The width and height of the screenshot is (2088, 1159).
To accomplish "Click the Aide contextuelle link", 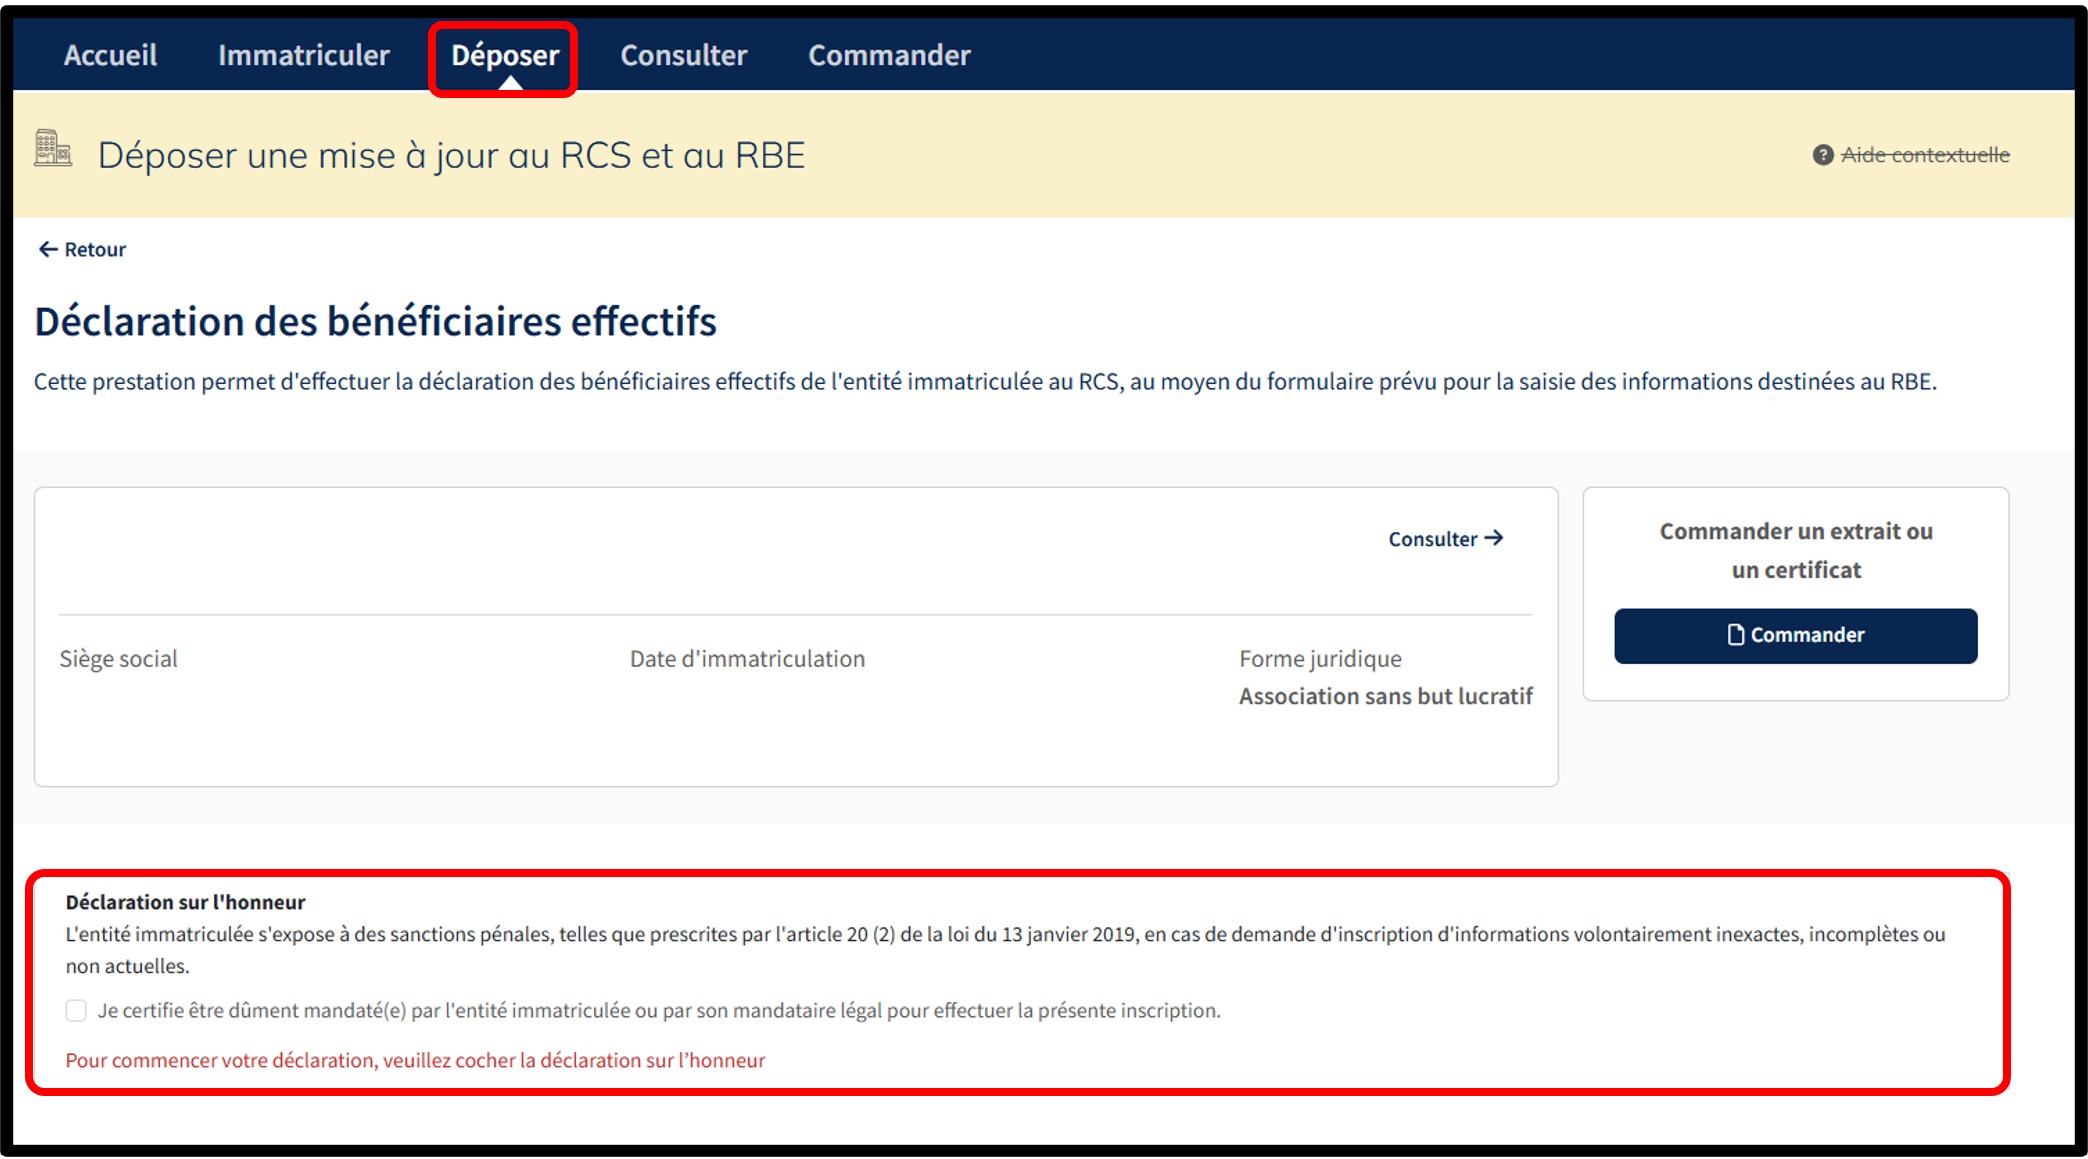I will point(1924,155).
